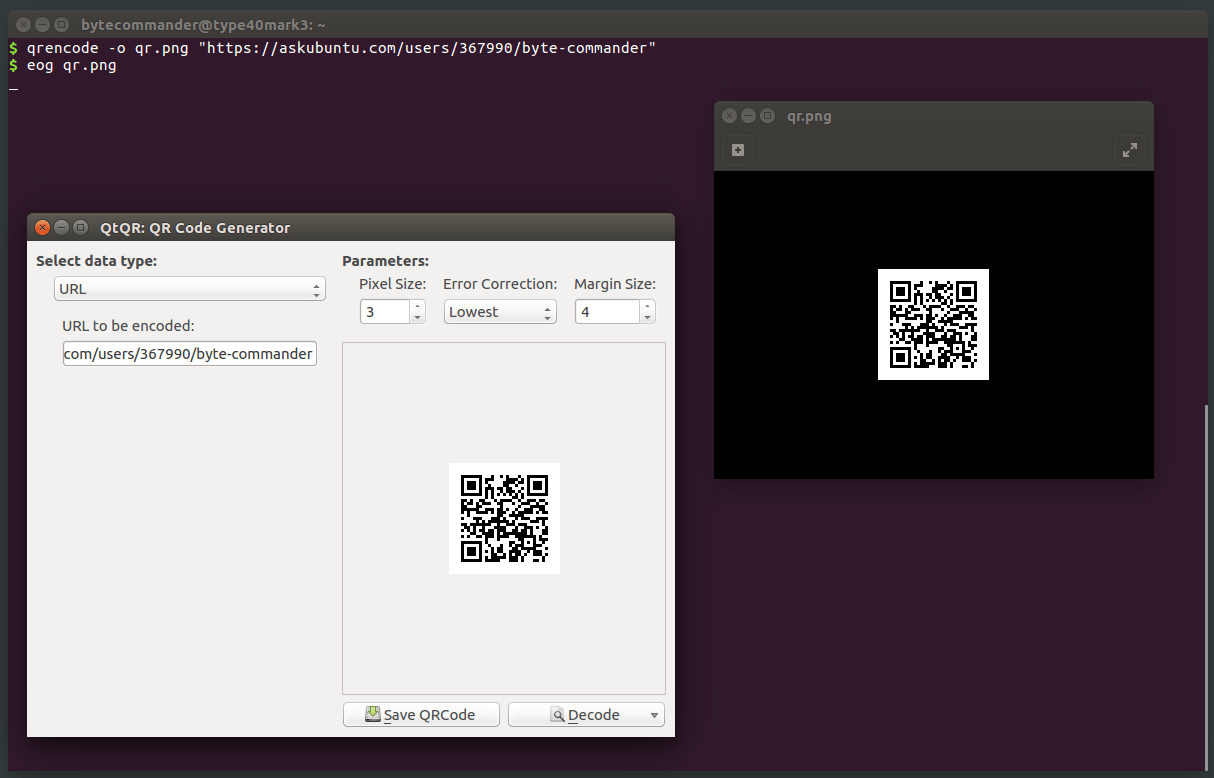Minimize the terminal window

click(x=42, y=24)
